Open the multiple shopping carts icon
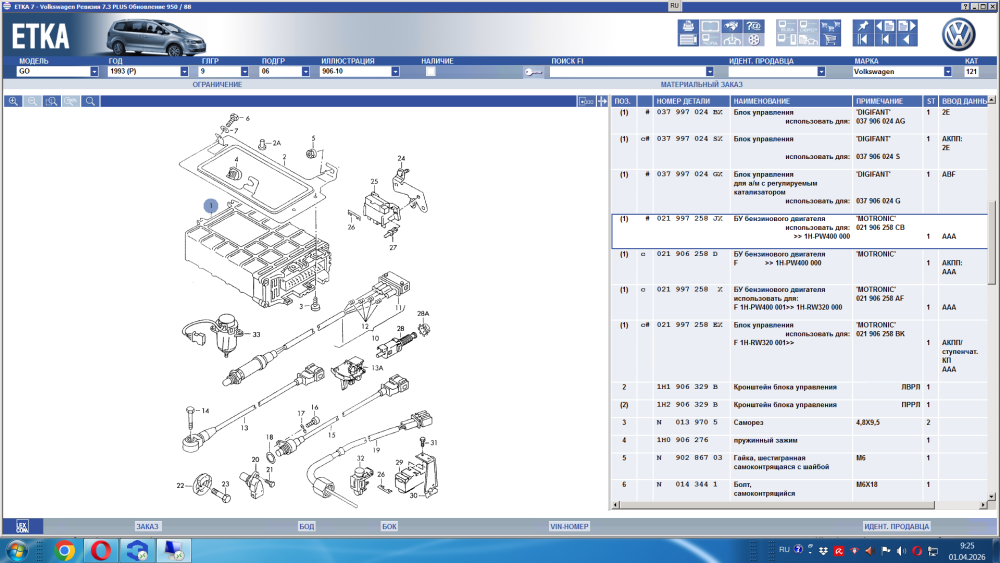The image size is (1000, 563). click(x=830, y=26)
